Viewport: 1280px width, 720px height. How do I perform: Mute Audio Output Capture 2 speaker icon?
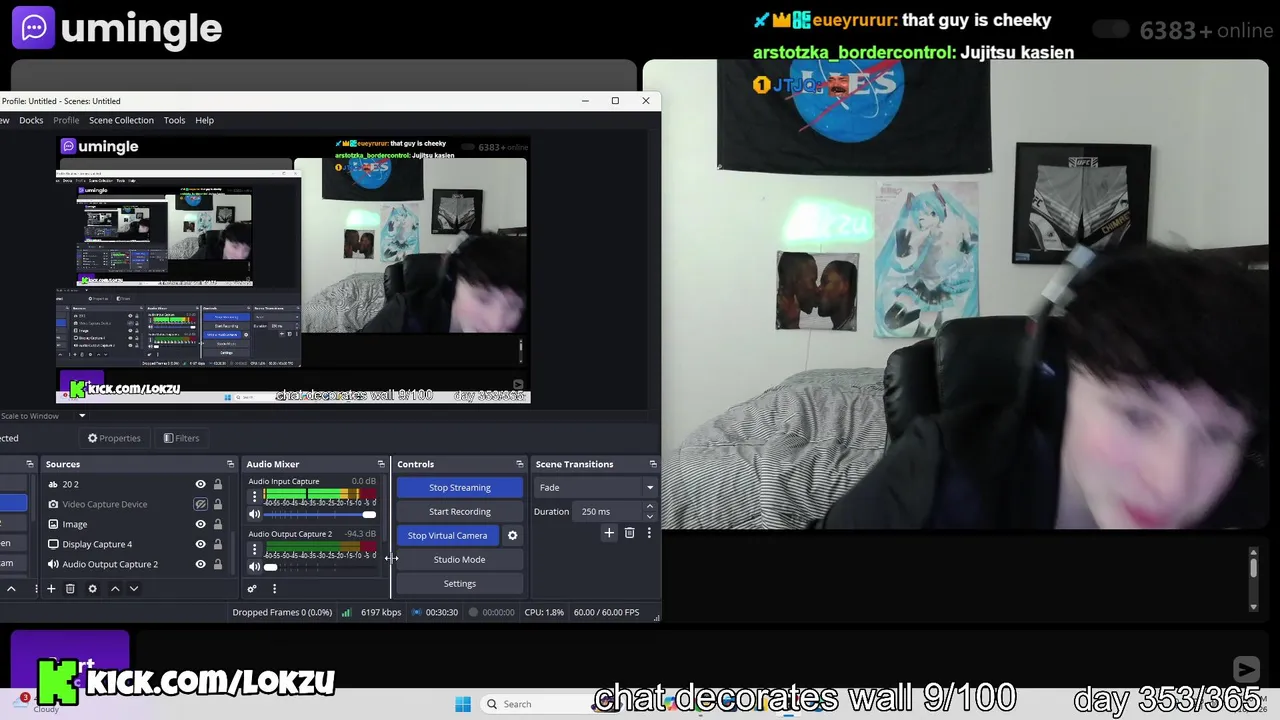point(254,567)
